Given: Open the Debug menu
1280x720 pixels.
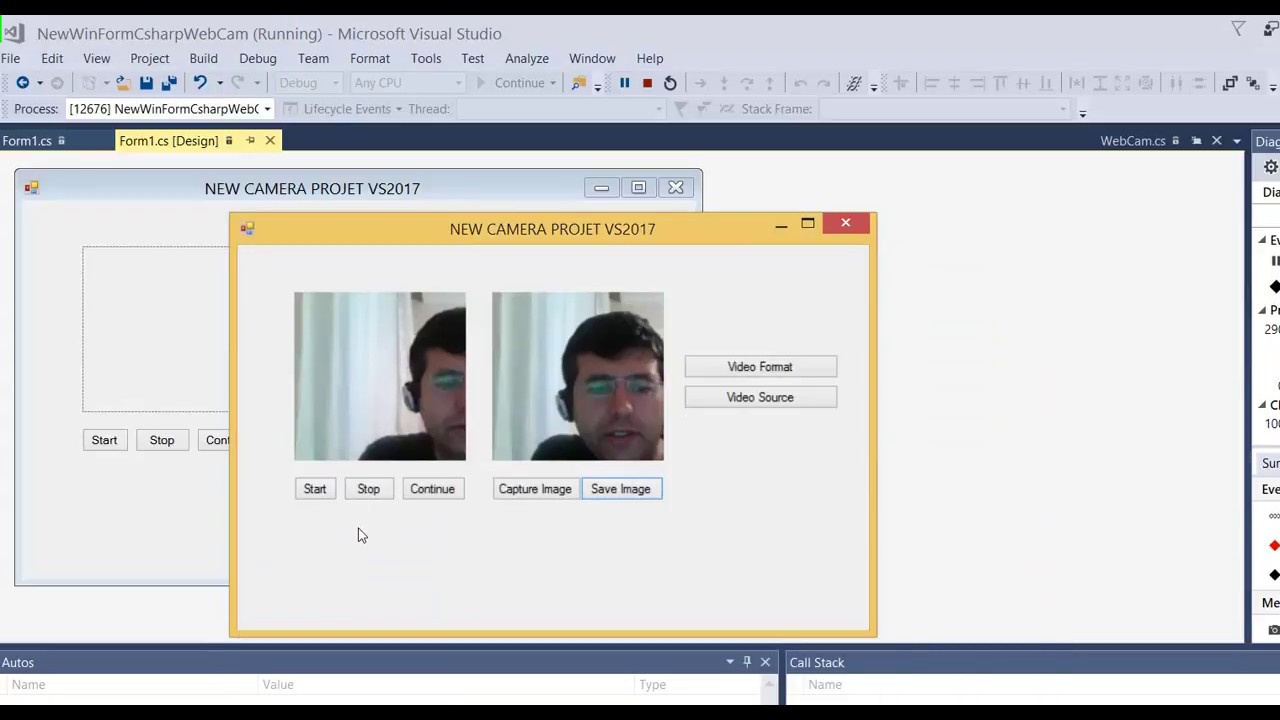Looking at the screenshot, I should pos(257,58).
